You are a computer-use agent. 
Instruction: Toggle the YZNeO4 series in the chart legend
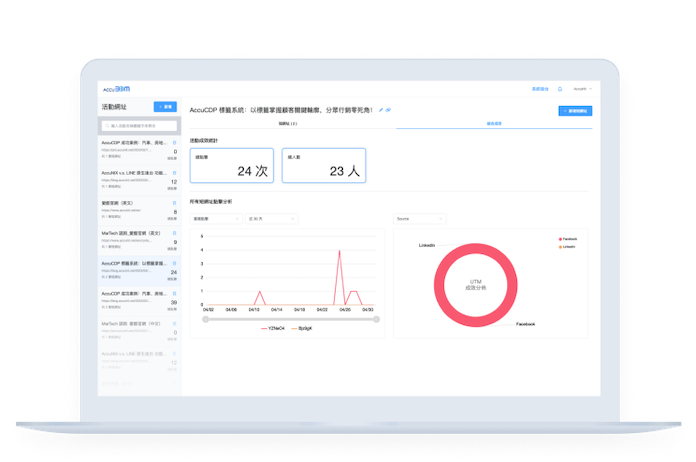pyautogui.click(x=273, y=328)
